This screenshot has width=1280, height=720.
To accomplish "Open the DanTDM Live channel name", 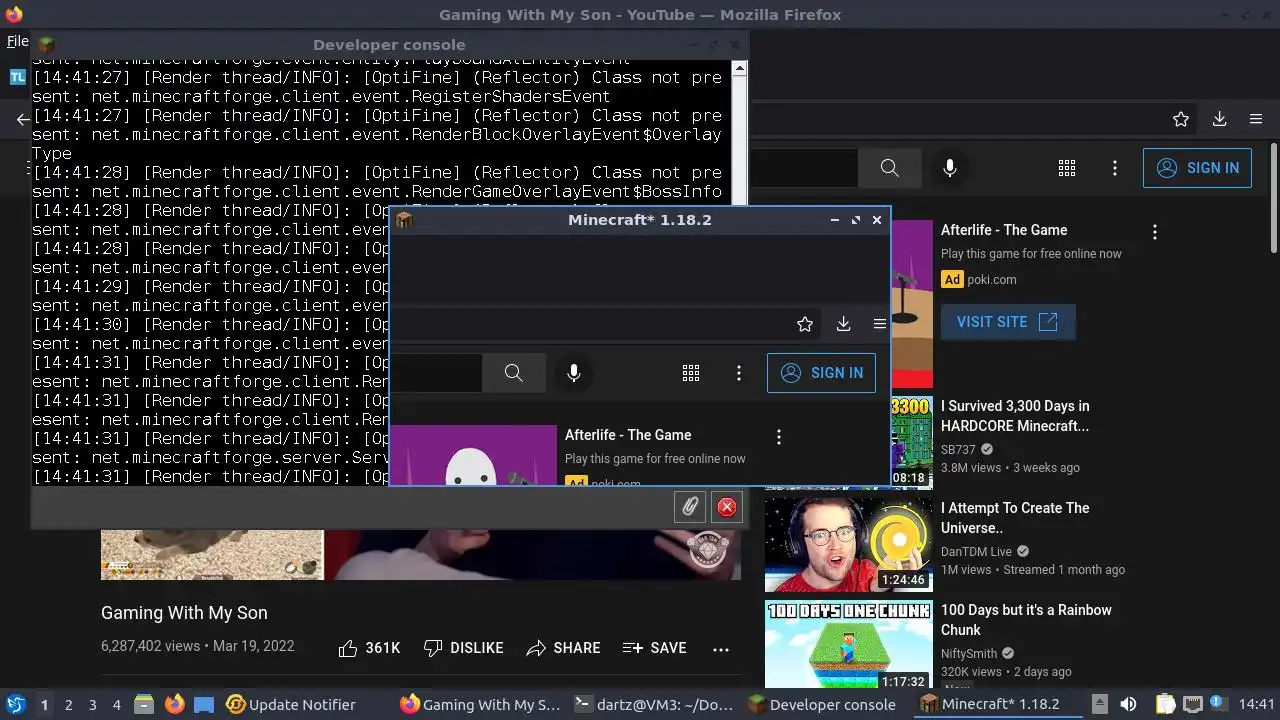I will click(977, 551).
